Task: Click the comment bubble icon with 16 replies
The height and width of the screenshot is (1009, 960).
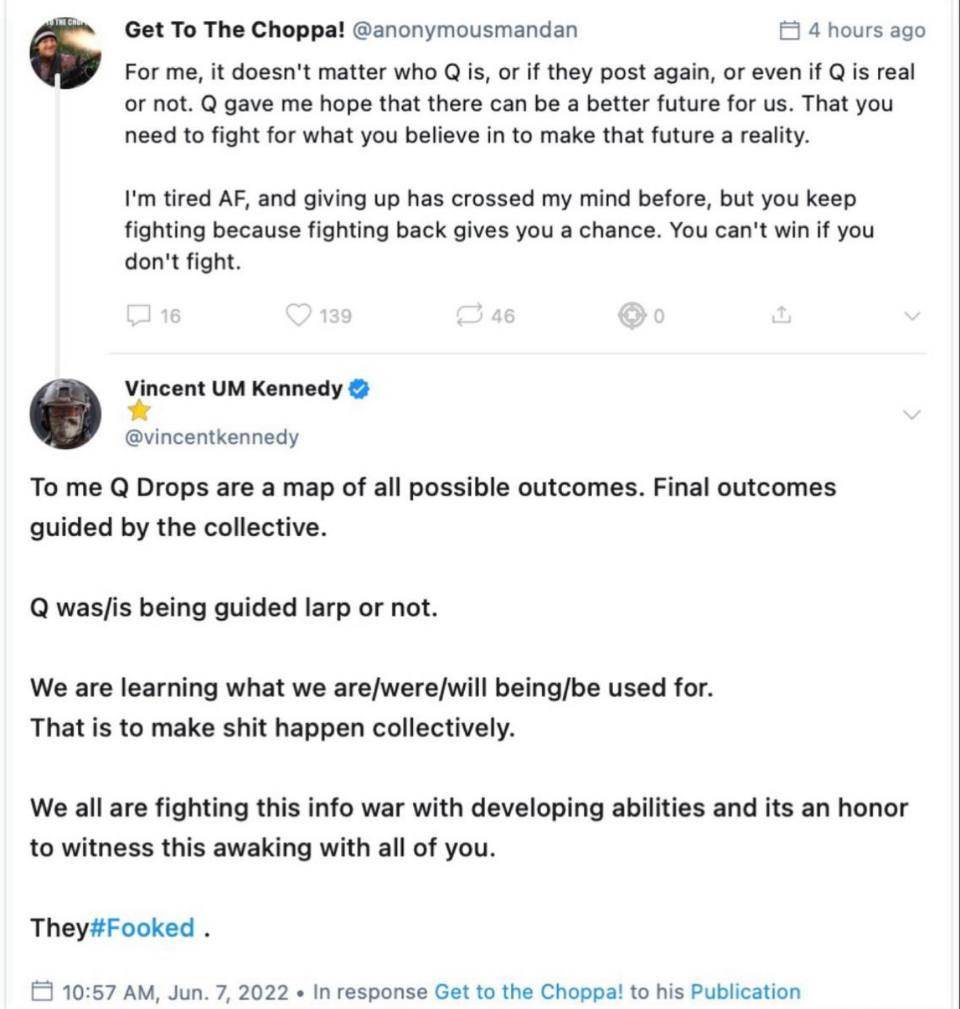Action: [137, 316]
